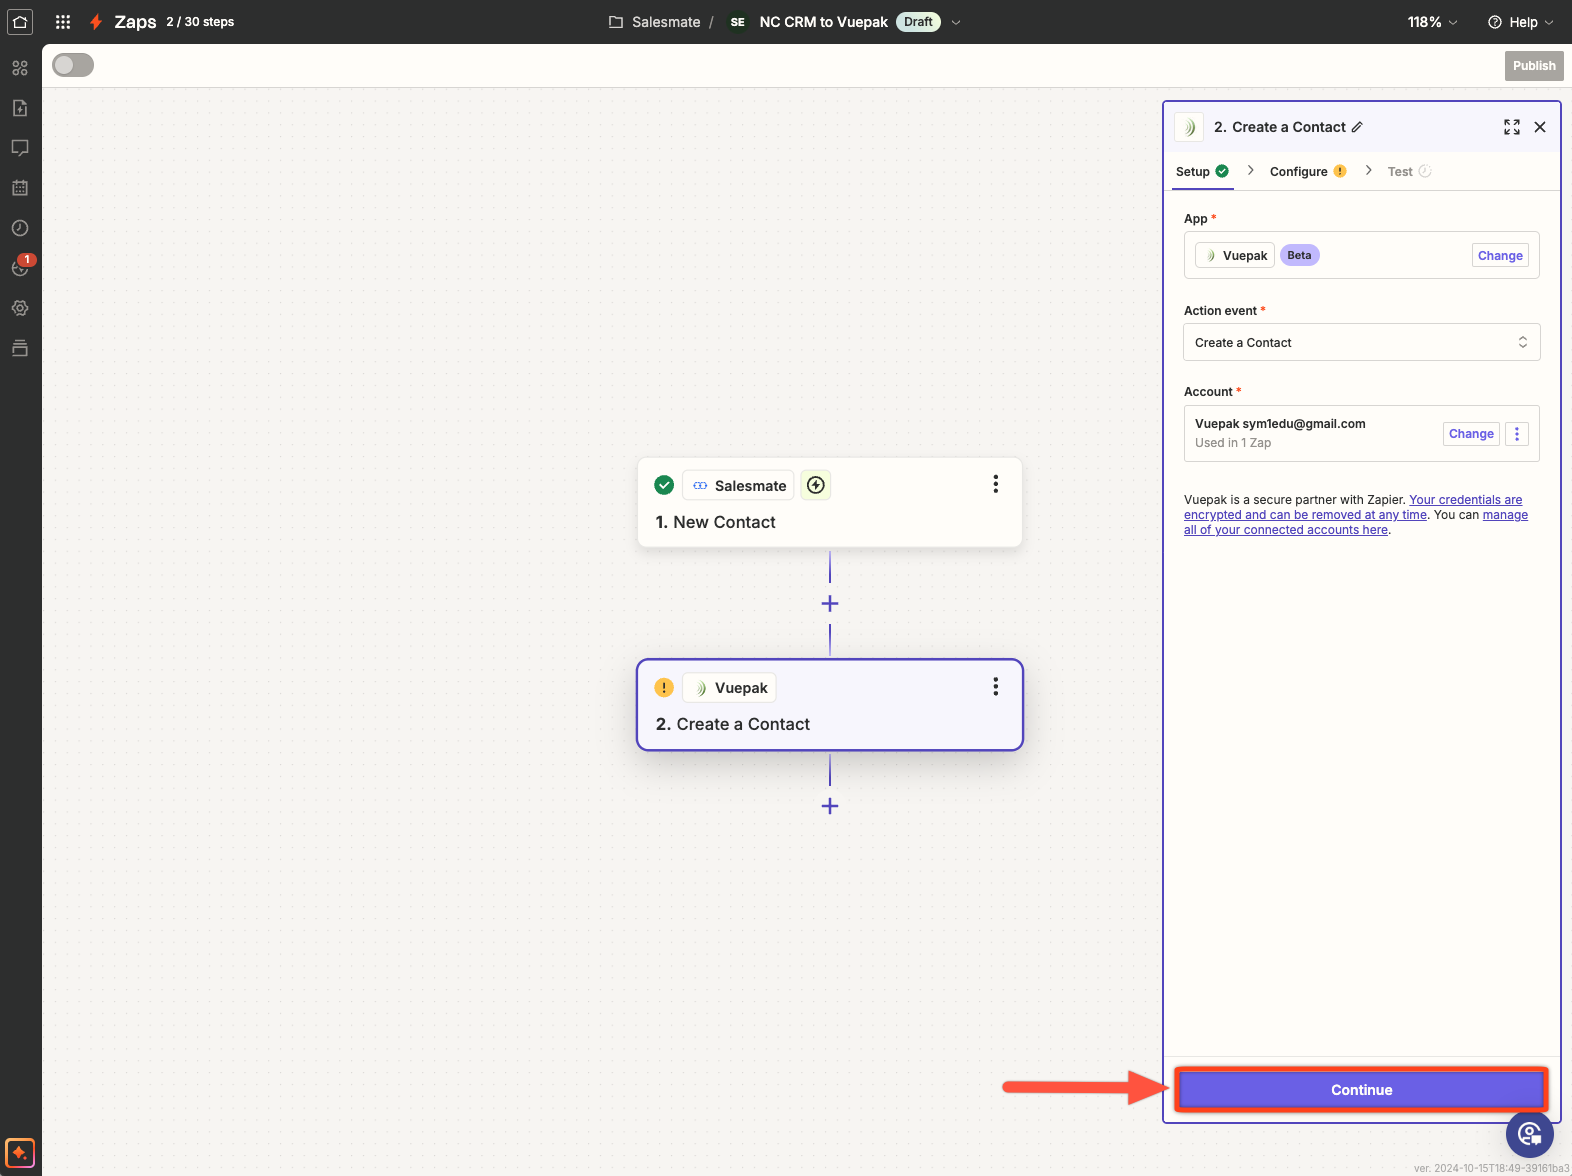
Task: Open the Help dropdown menu
Action: 1521,22
